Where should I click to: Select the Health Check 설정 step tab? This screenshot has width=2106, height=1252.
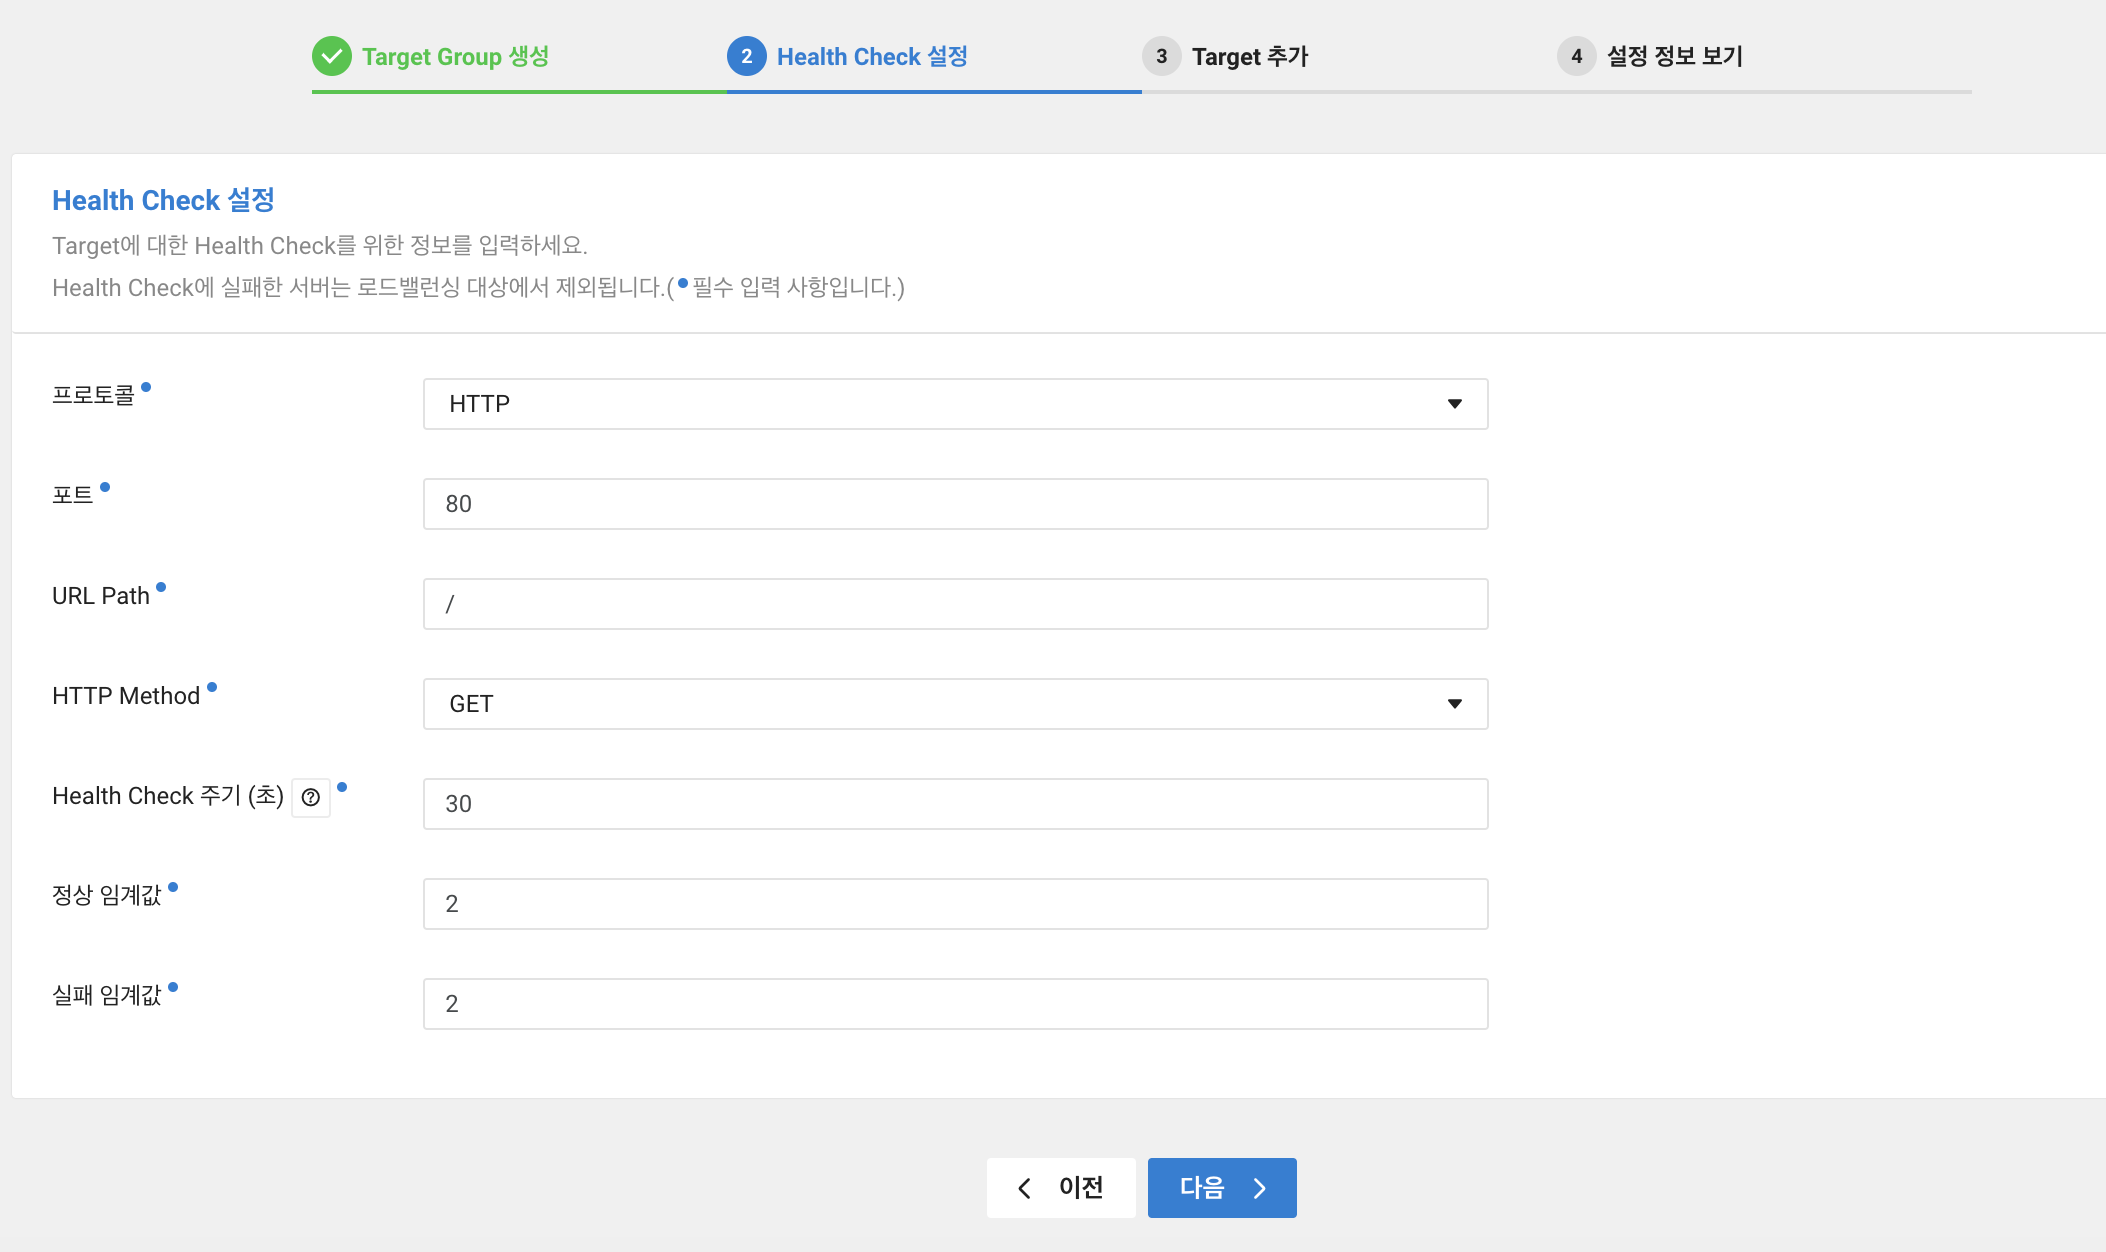pyautogui.click(x=872, y=57)
